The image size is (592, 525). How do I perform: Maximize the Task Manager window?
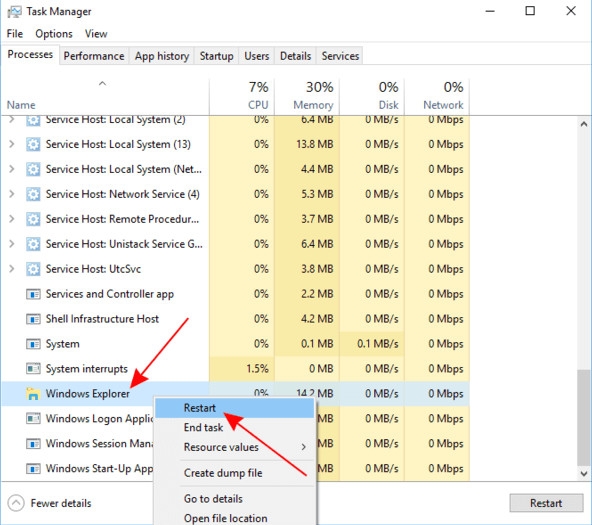tap(530, 11)
